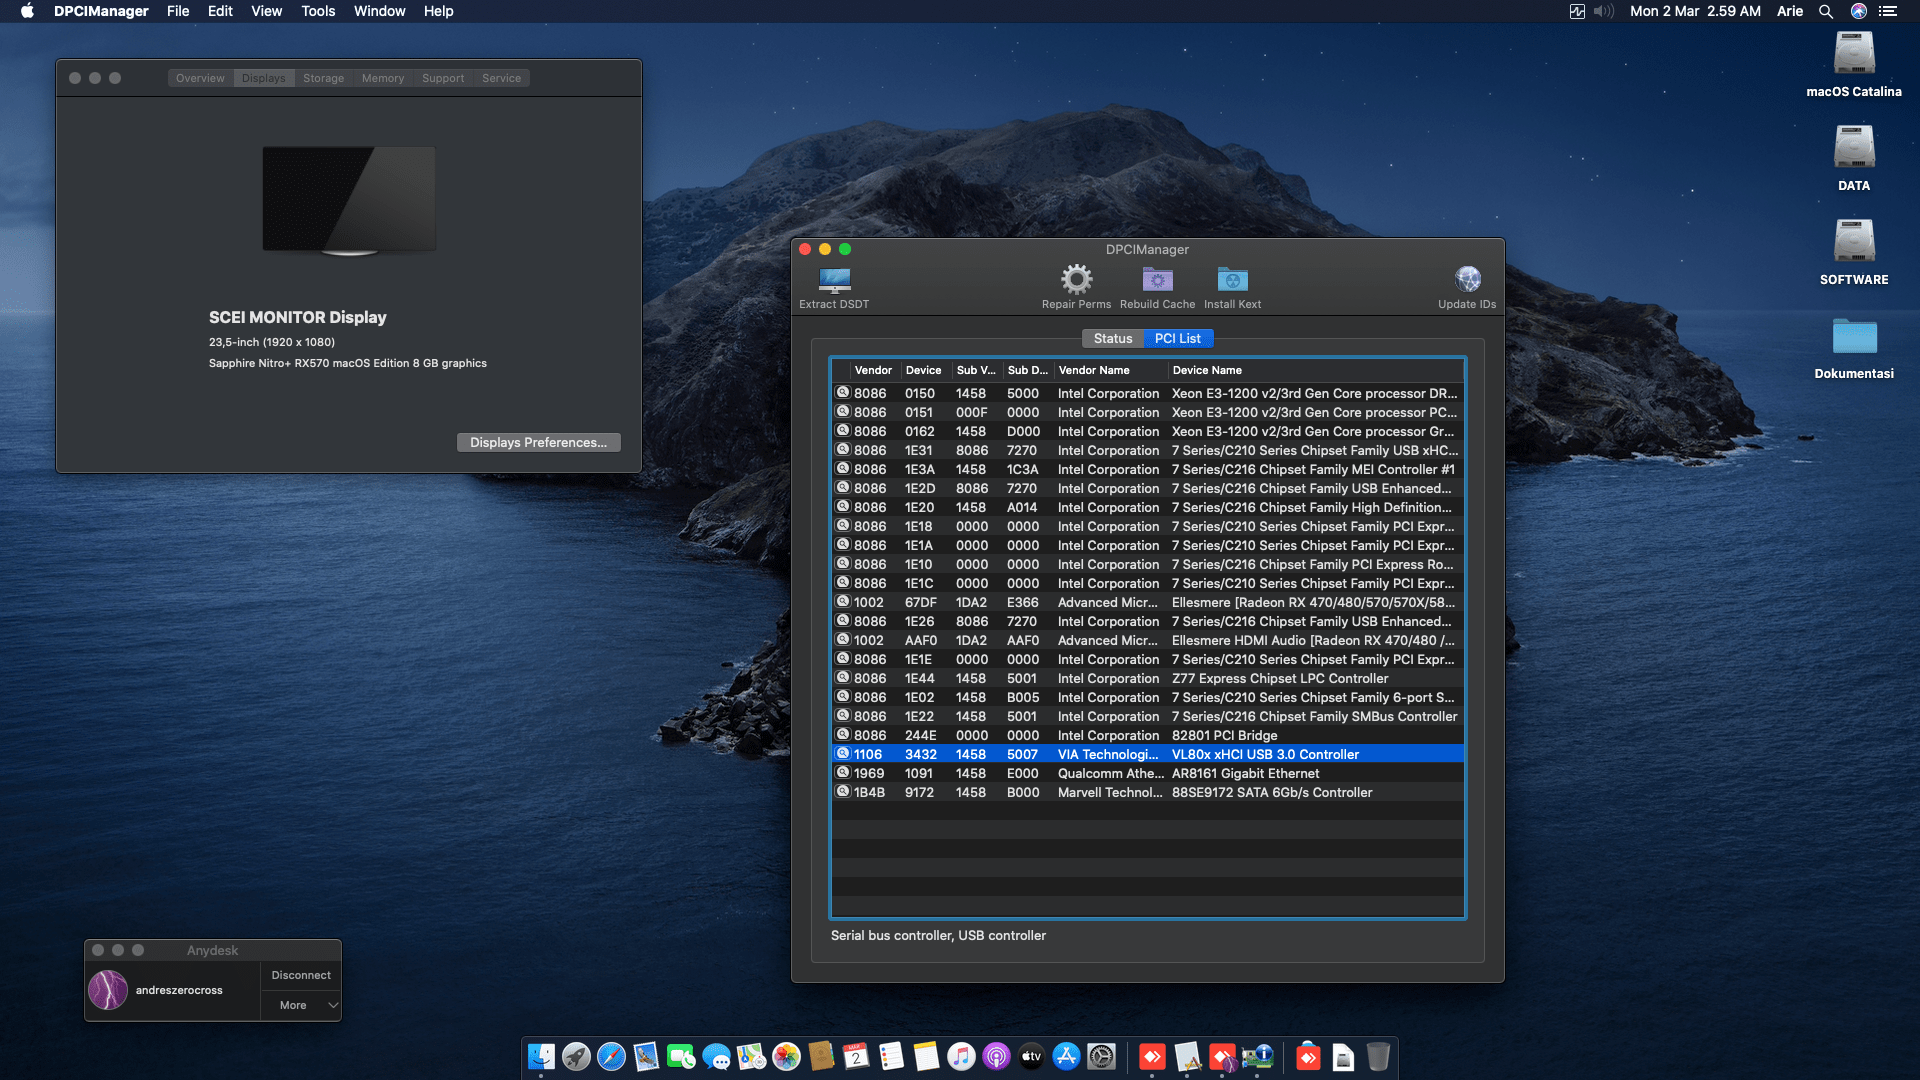
Task: Switch to the Status tab
Action: point(1112,338)
